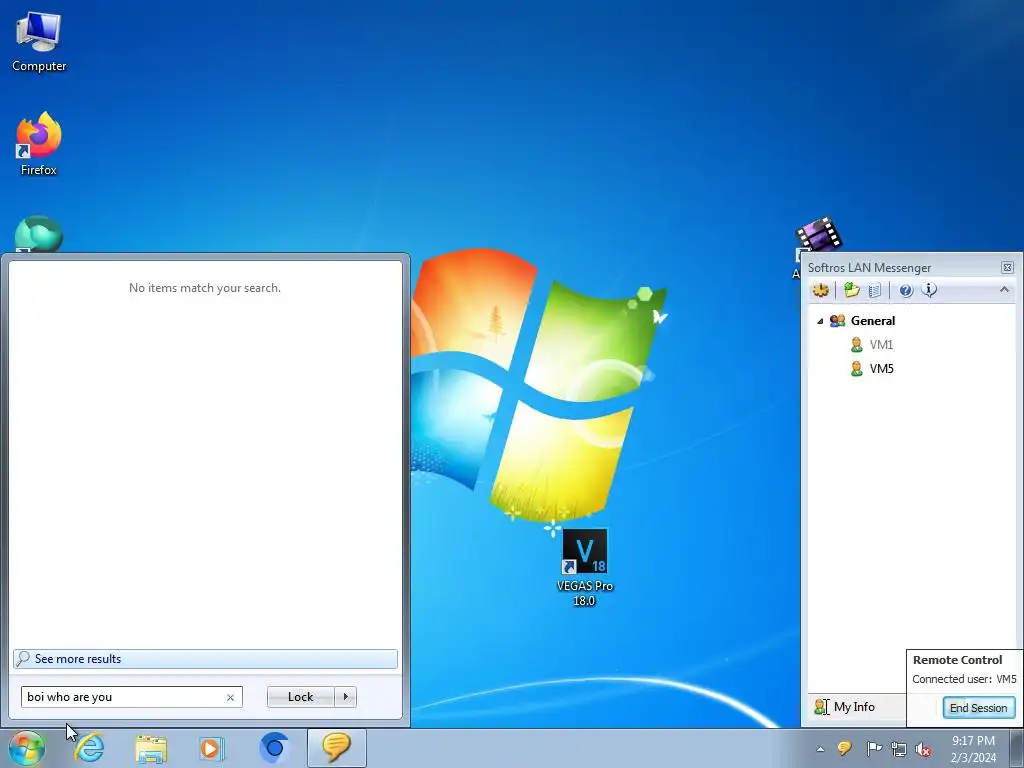
Task: Select the Computer desktop icon
Action: [x=39, y=41]
